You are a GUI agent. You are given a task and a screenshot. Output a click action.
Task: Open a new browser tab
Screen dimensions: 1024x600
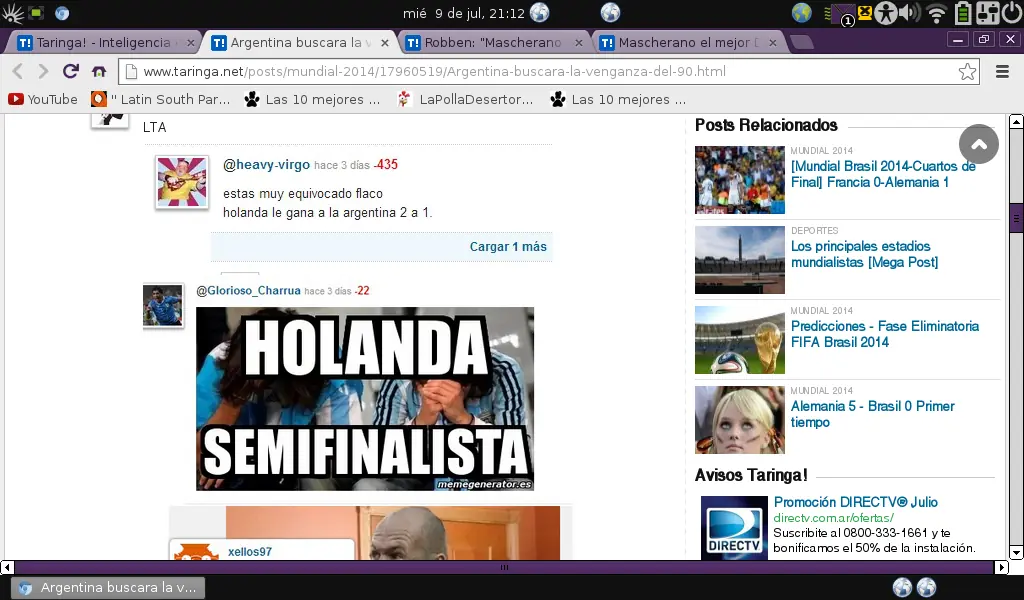(x=801, y=42)
